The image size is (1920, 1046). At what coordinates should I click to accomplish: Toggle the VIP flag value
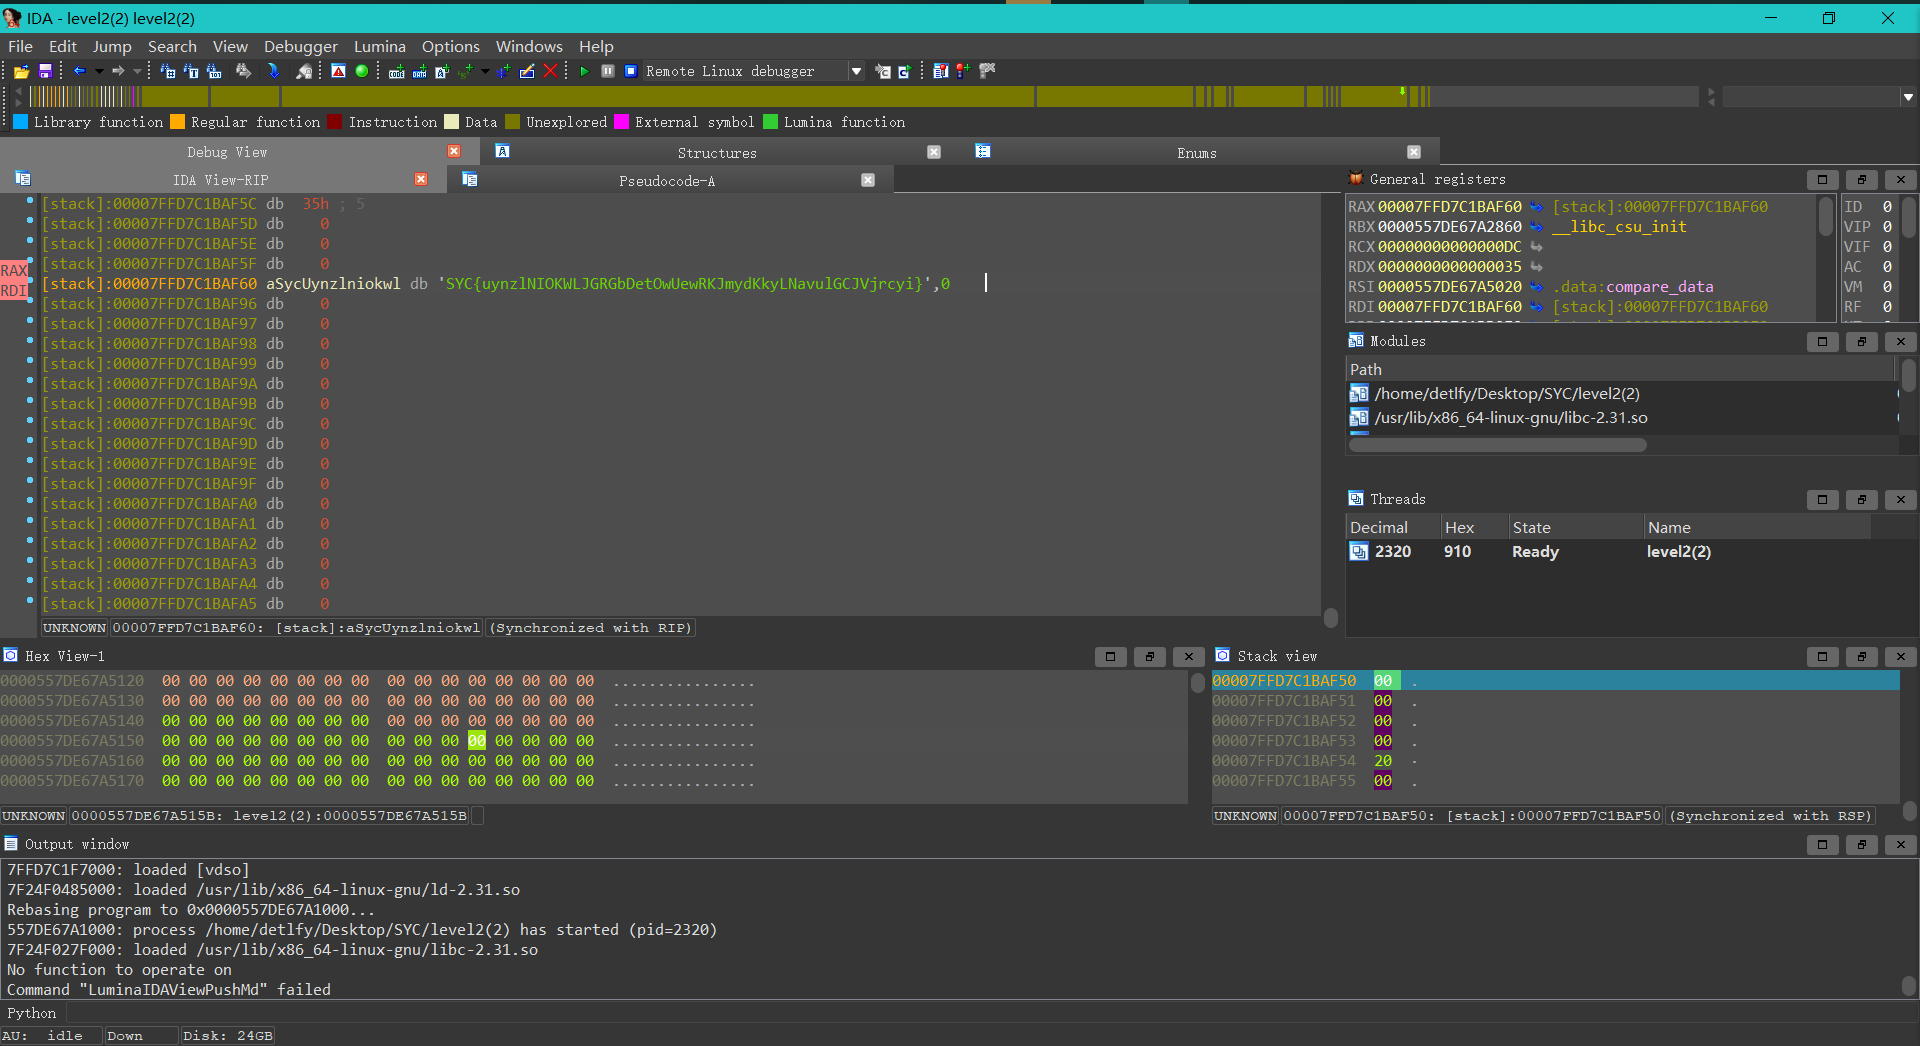coord(1887,227)
